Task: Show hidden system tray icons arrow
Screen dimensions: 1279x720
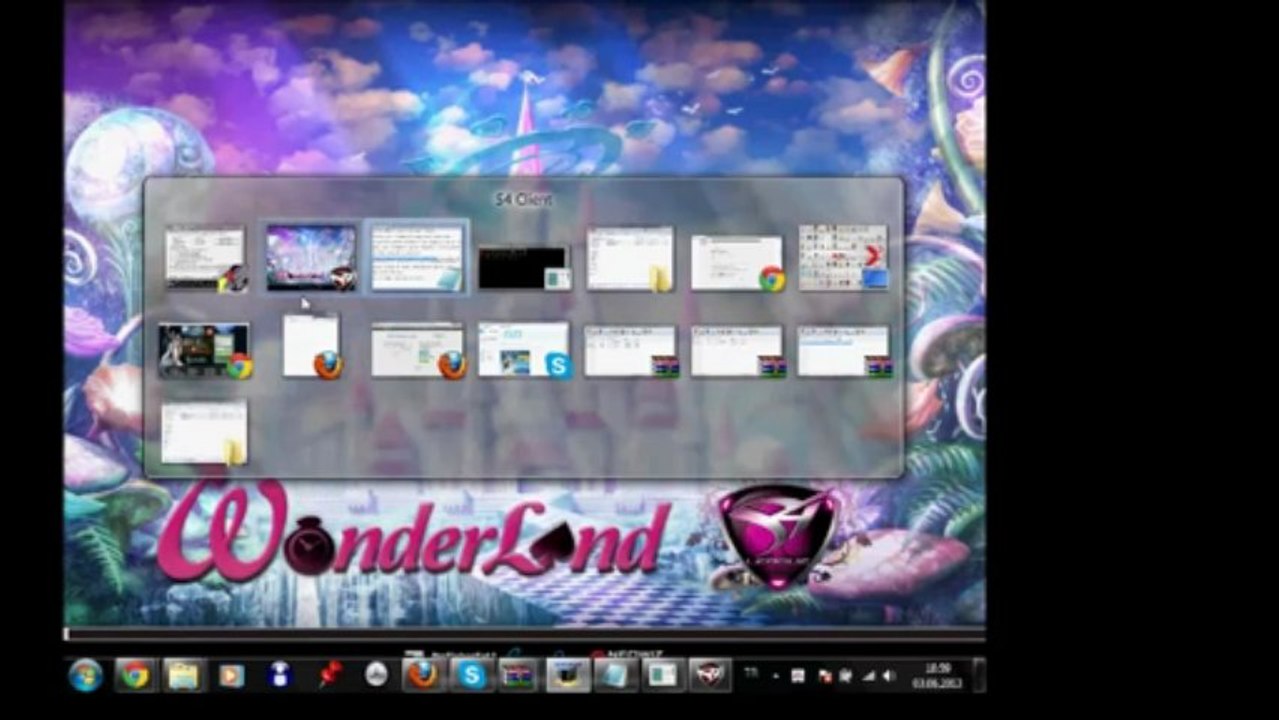Action: pyautogui.click(x=775, y=676)
